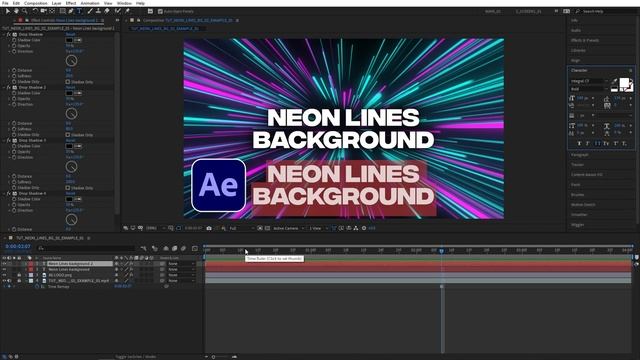
Task: Open the File menu
Action: coord(5,3)
